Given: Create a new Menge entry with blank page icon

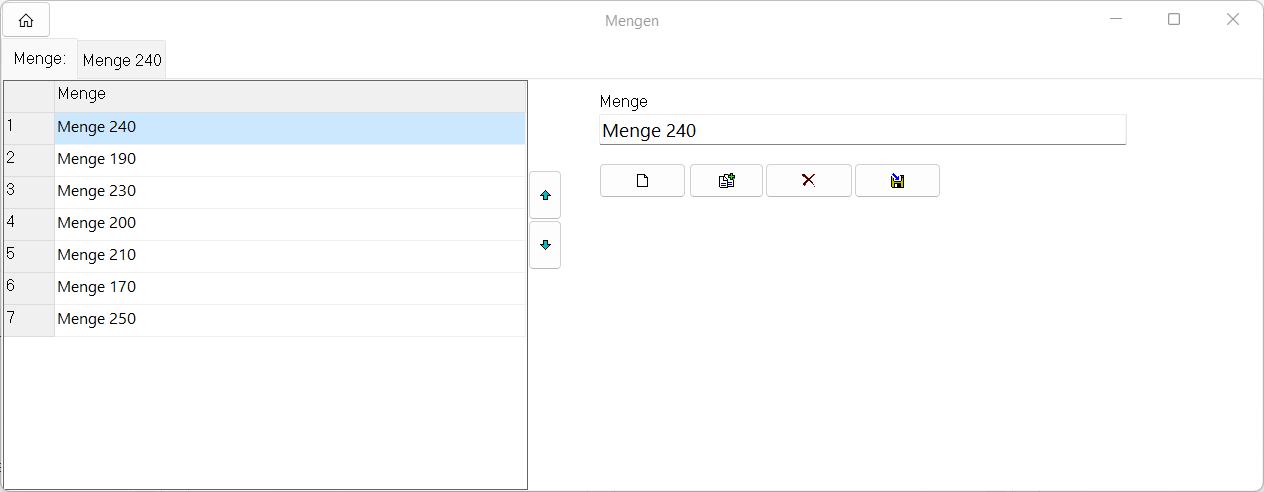Looking at the screenshot, I should click(x=642, y=181).
